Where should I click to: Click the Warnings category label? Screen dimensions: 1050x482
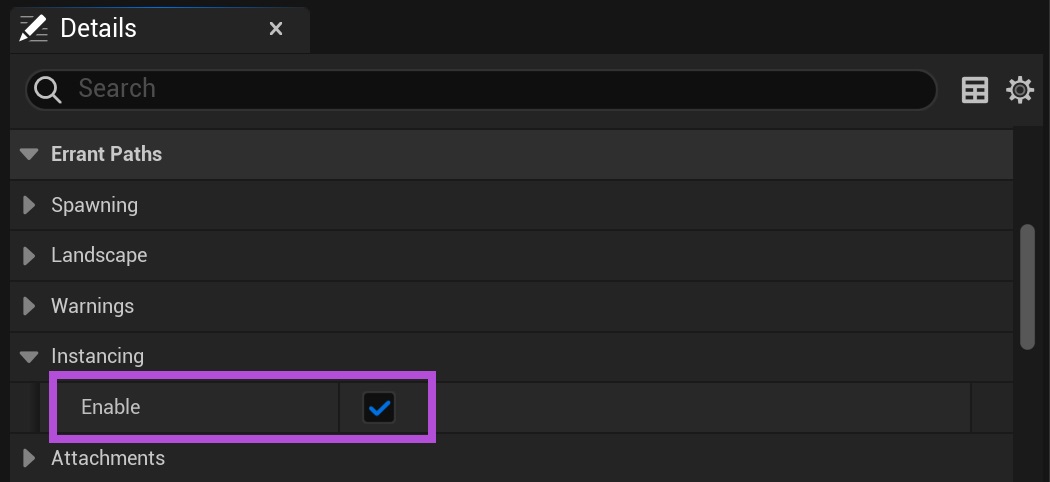click(x=92, y=306)
